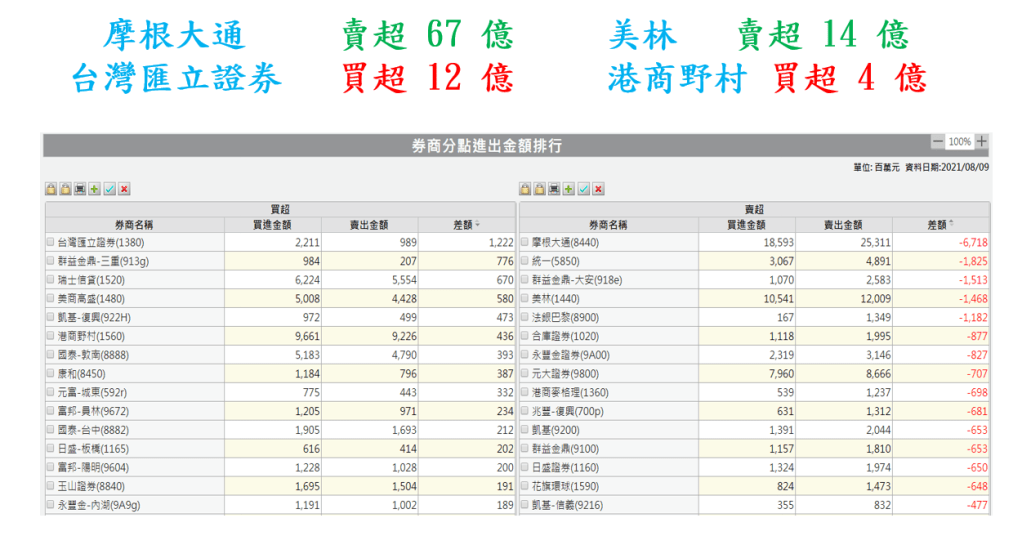This screenshot has height=545, width=1022.
Task: Click the 券商名稱 header in 買超 table
Action: point(133,225)
